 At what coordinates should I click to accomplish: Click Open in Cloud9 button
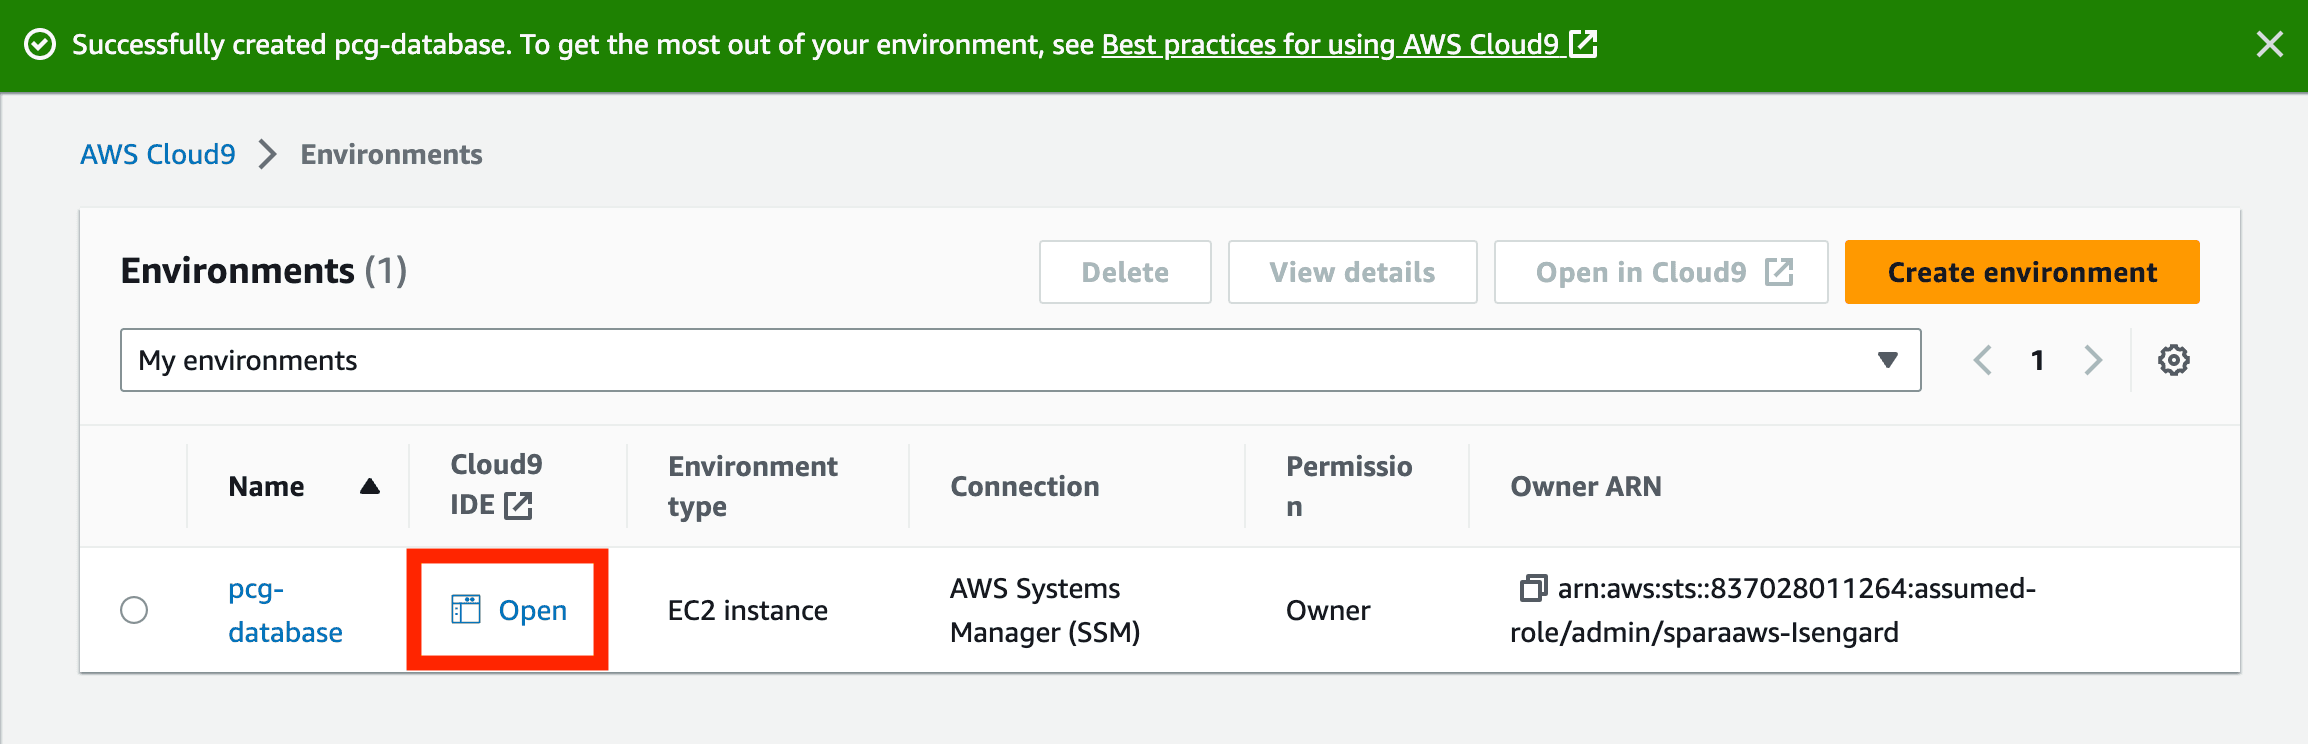coord(1661,272)
